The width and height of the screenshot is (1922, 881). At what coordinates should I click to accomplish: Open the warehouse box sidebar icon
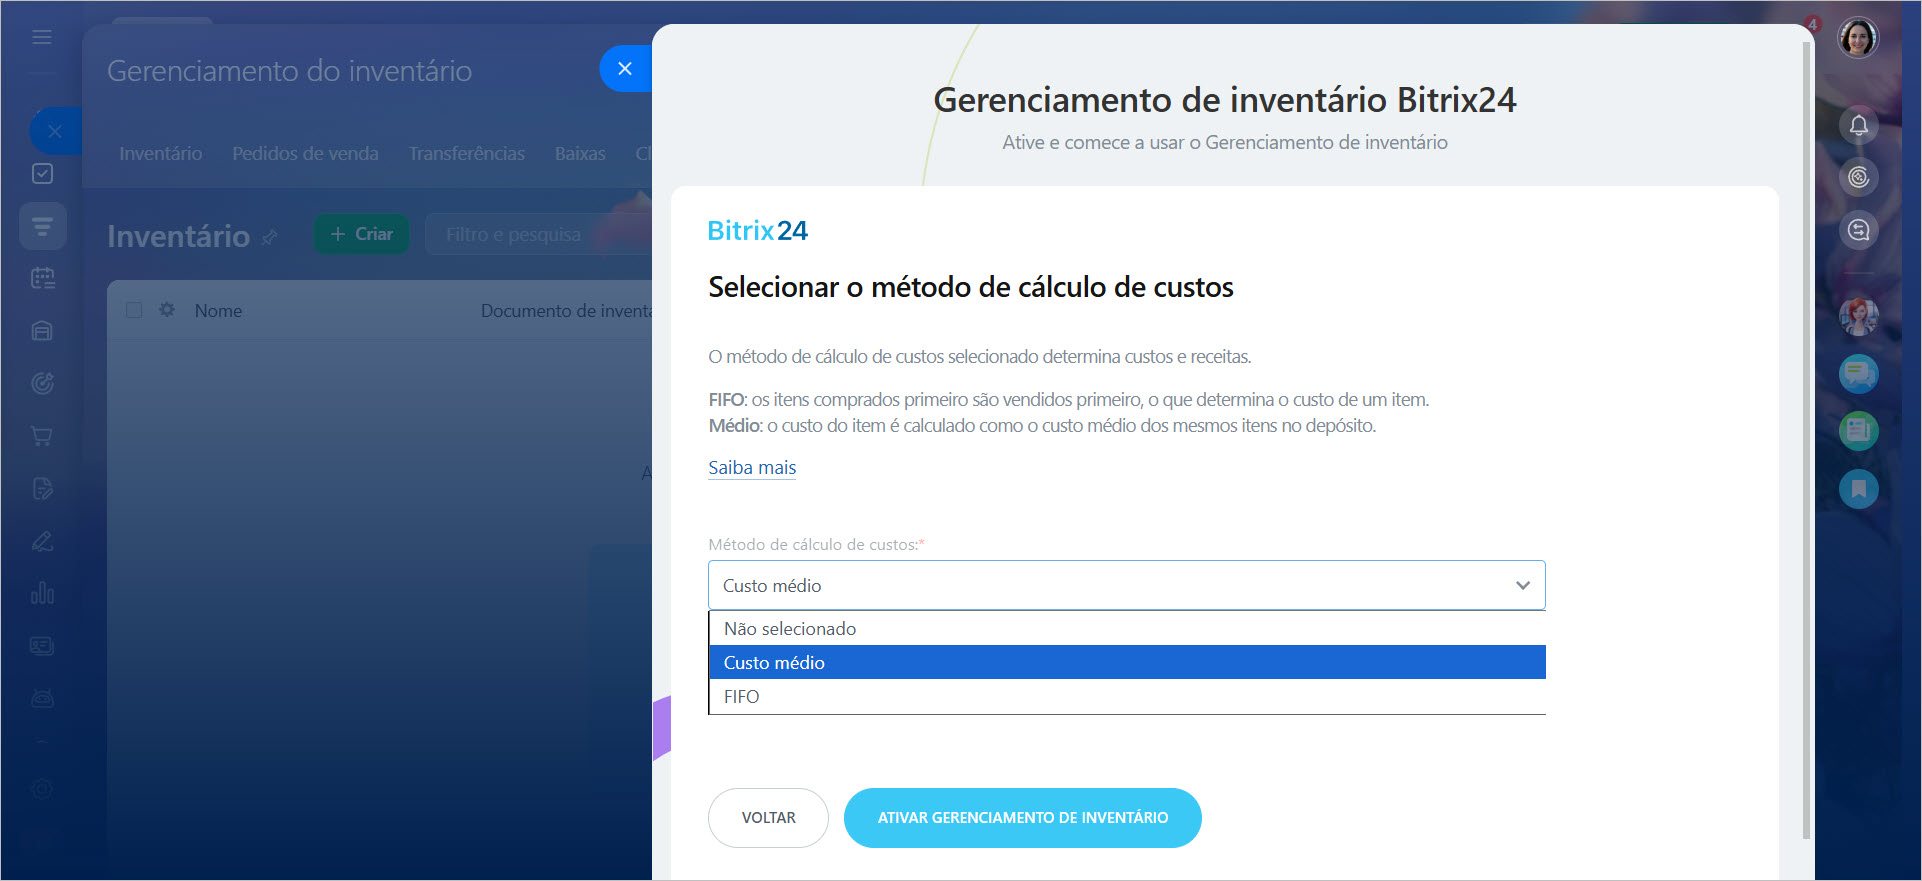[42, 331]
